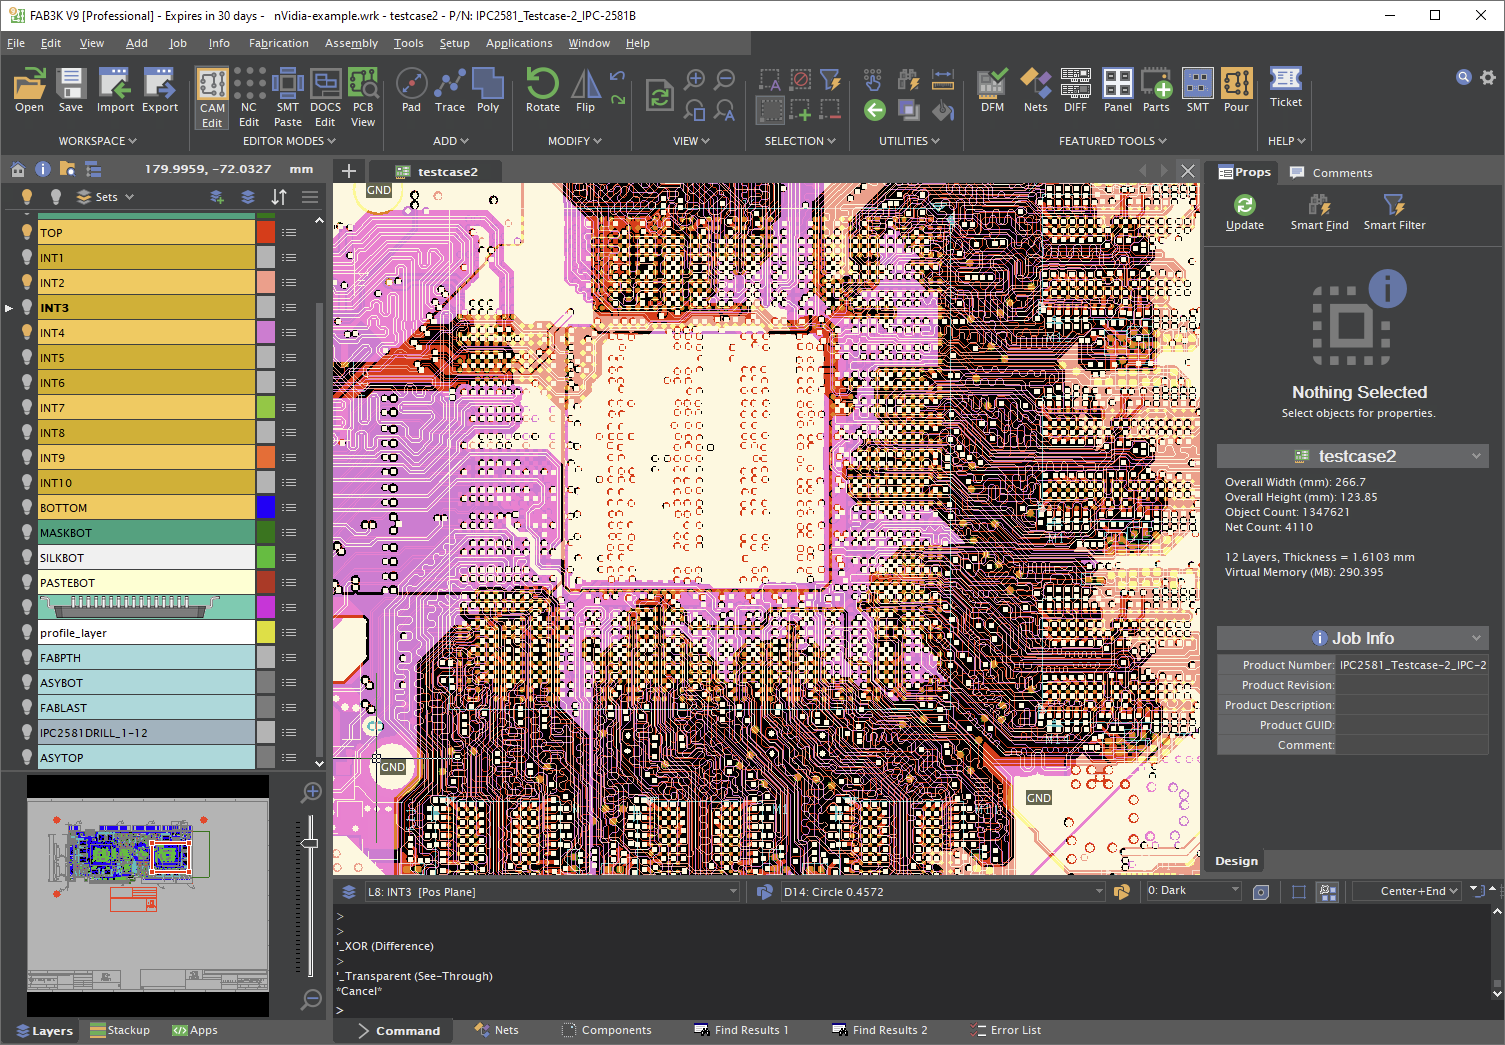
Task: Toggle visibility bulb for MASKBOT layer
Action: point(27,532)
